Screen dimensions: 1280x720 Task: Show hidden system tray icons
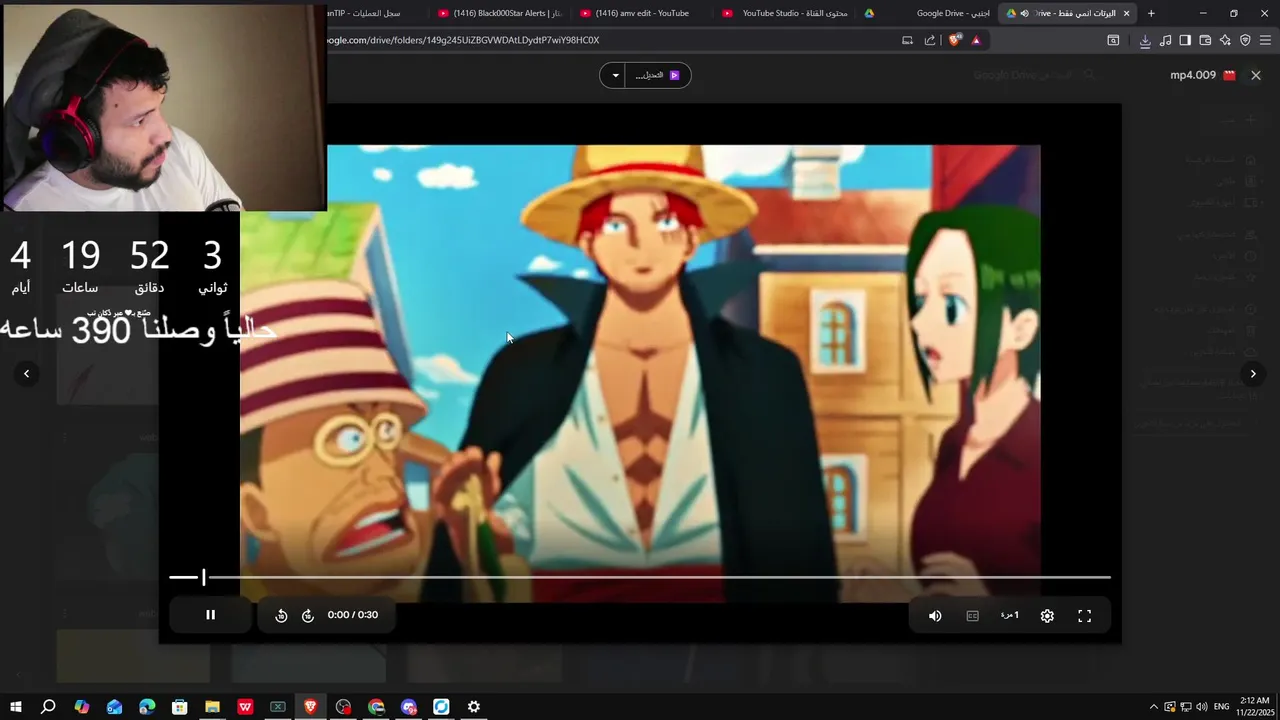tap(1153, 707)
